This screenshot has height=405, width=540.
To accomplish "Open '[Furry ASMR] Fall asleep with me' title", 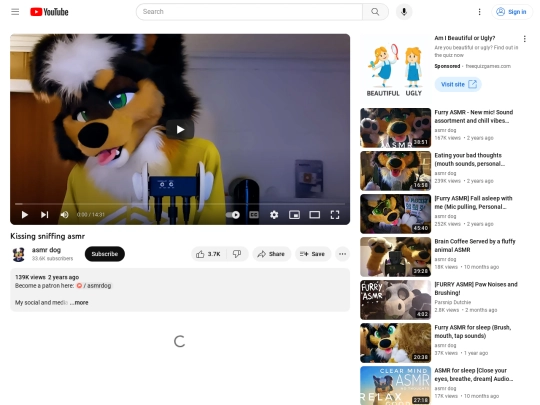I will click(x=473, y=202).
